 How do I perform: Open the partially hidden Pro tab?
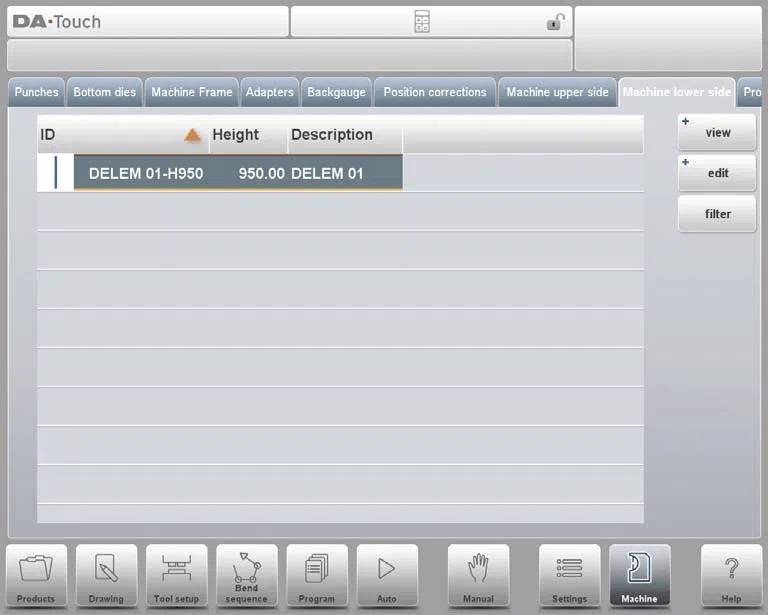(751, 92)
